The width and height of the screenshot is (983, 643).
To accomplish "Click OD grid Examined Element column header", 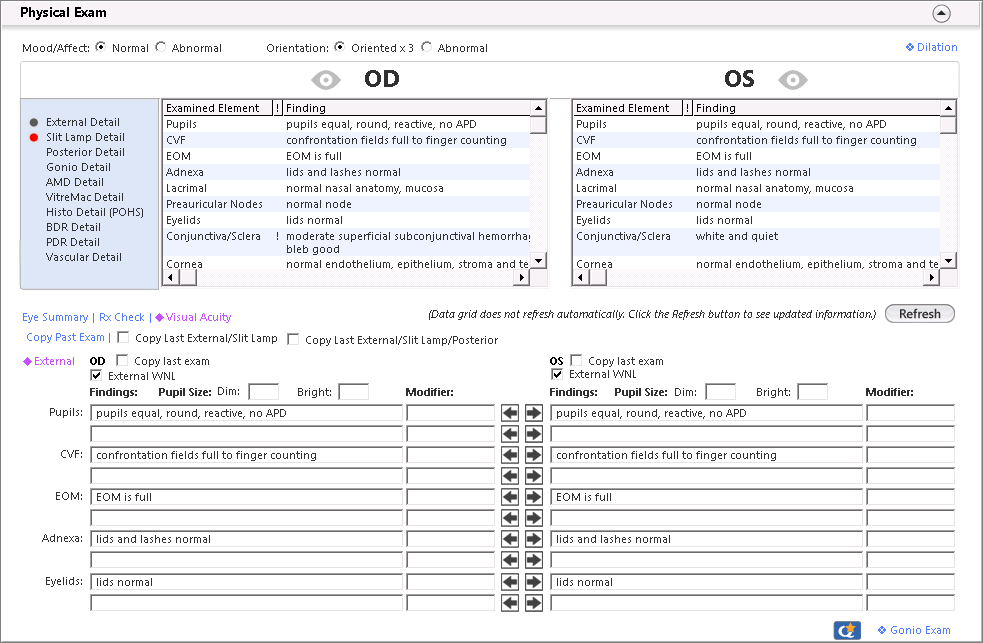I will (218, 108).
